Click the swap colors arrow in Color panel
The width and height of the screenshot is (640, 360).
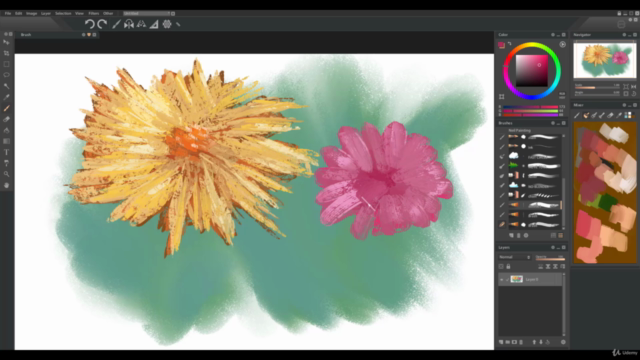(509, 43)
